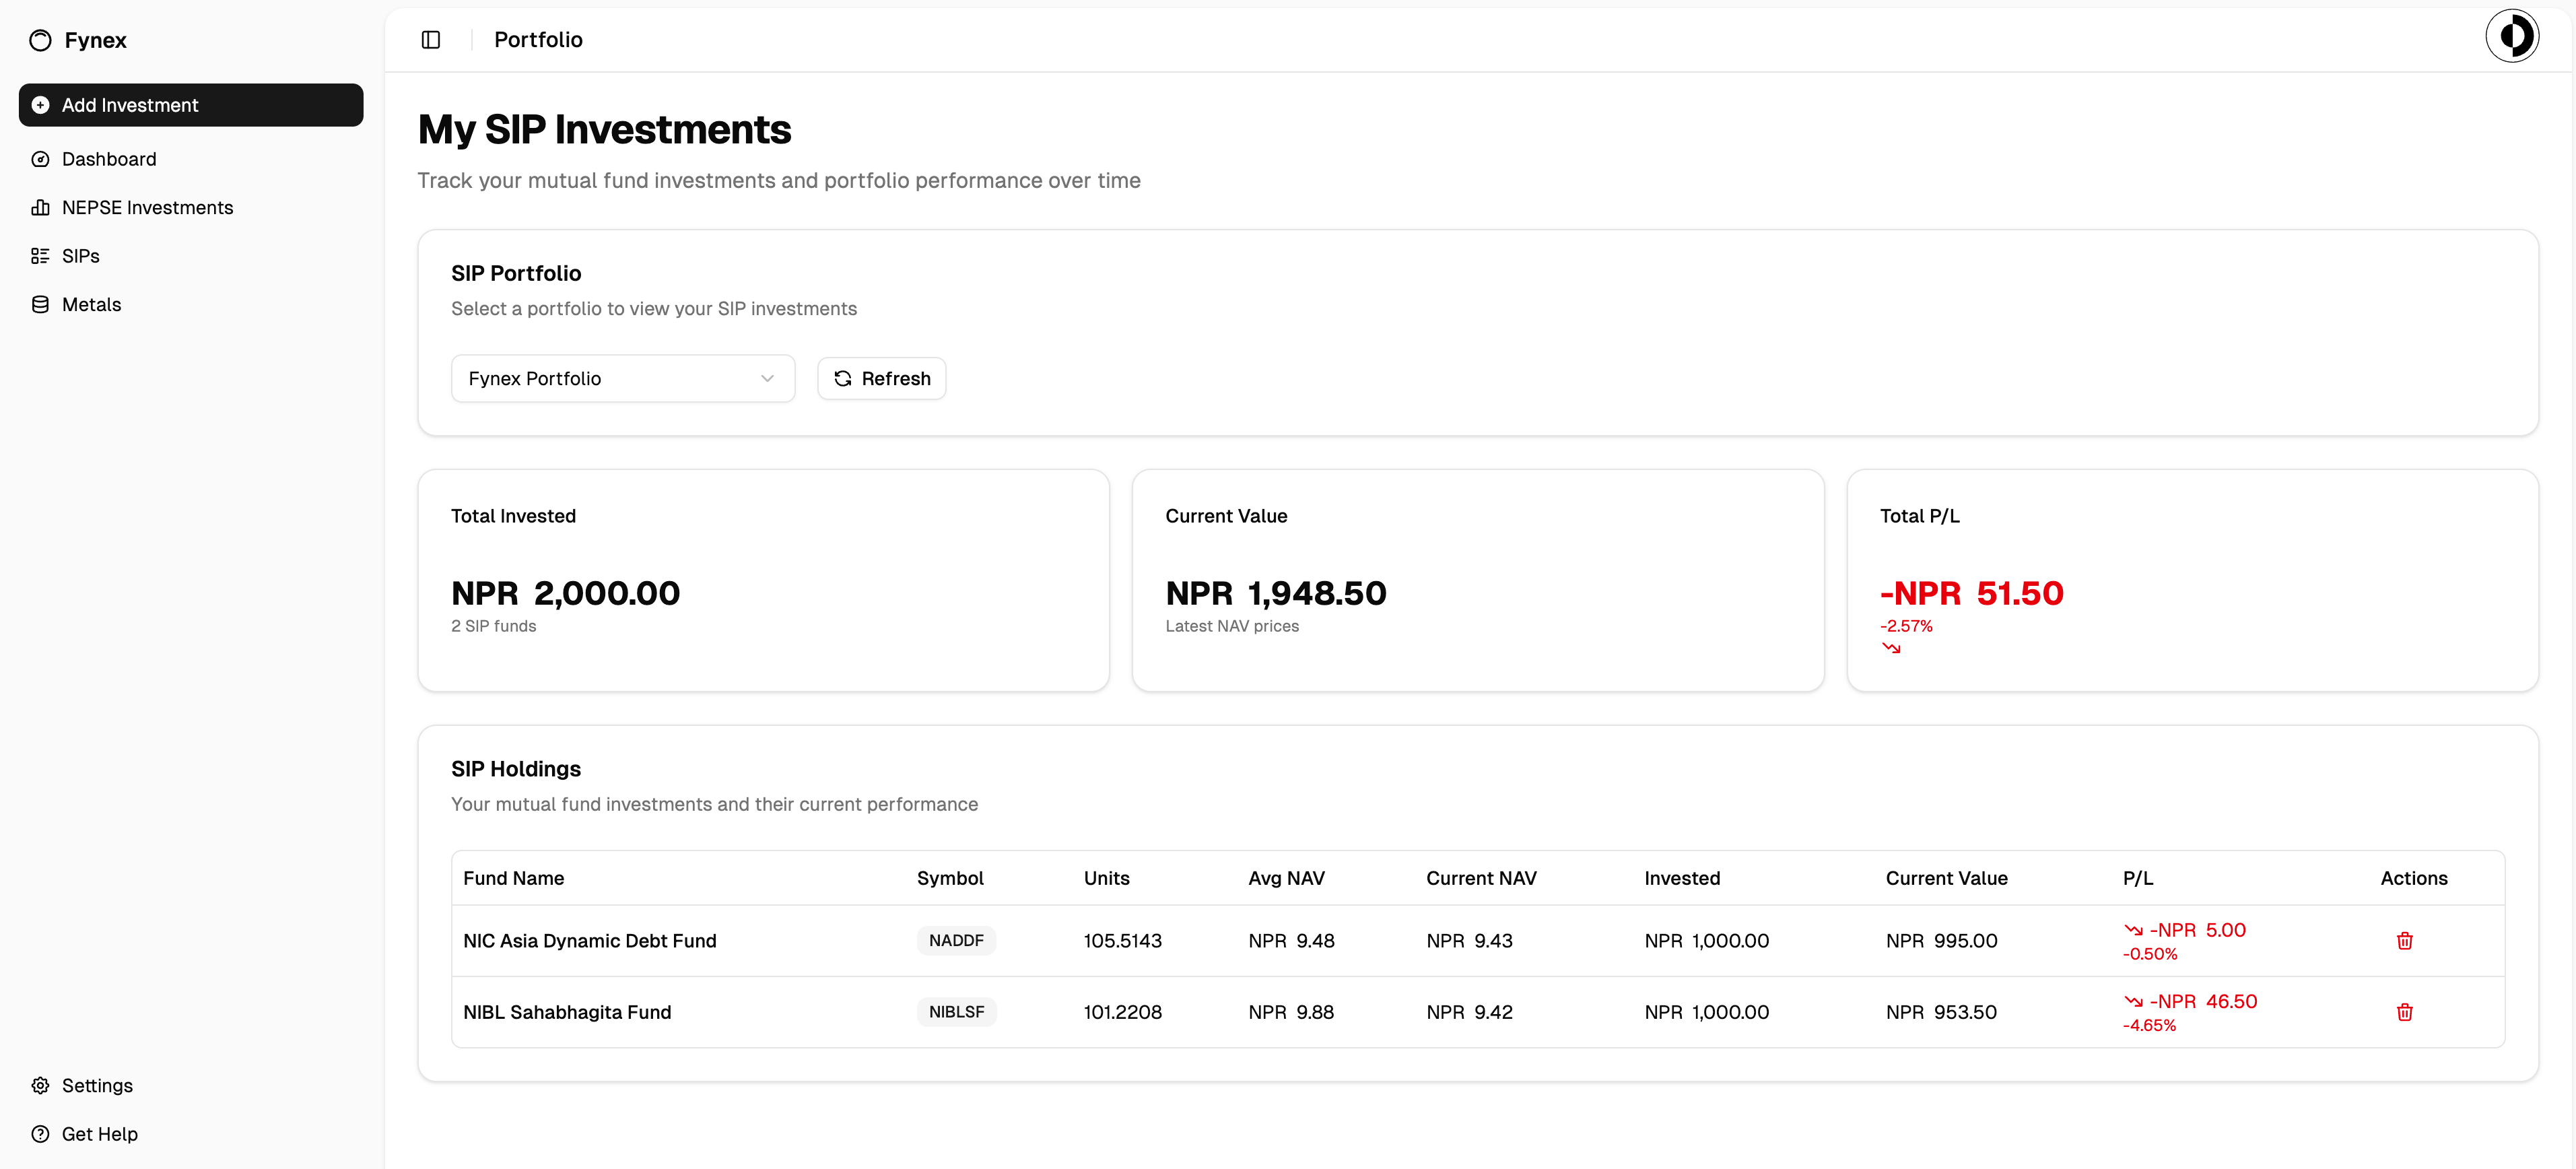
Task: Click the Fynex logo icon
Action: point(40,40)
